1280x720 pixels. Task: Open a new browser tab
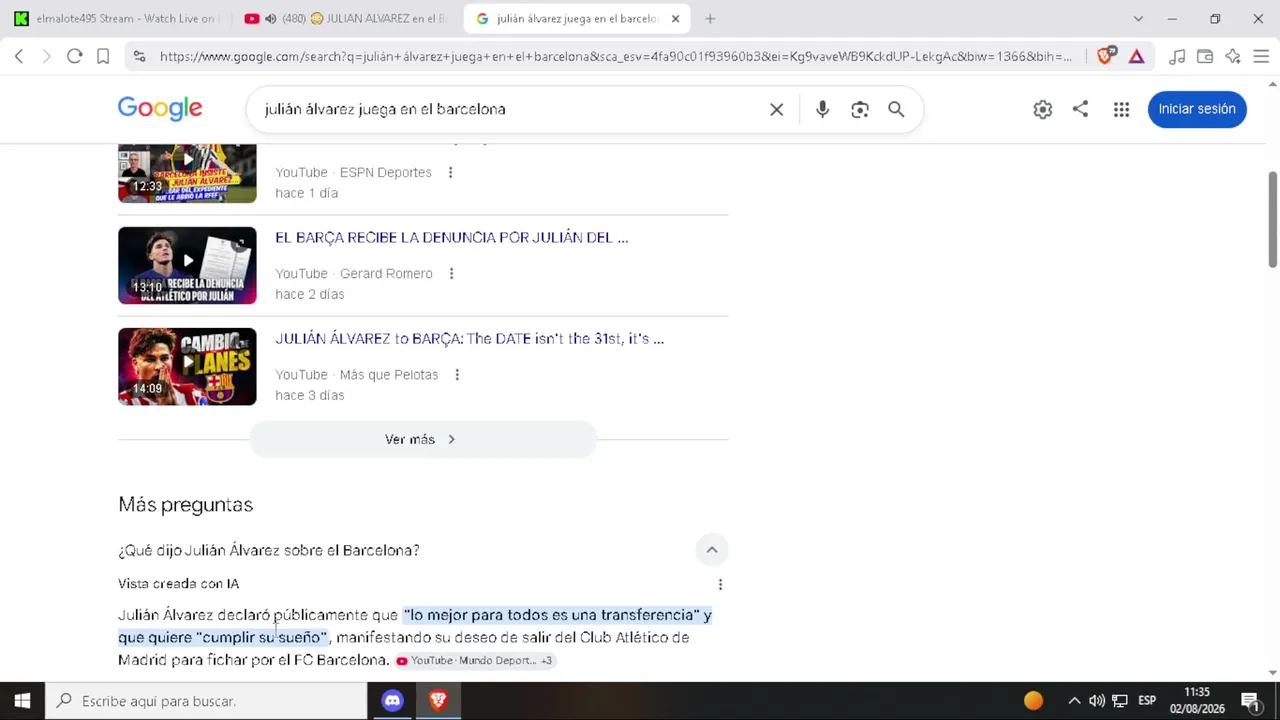[710, 19]
